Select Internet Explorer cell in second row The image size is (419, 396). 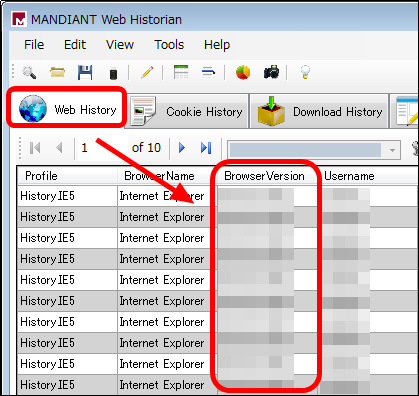click(167, 217)
